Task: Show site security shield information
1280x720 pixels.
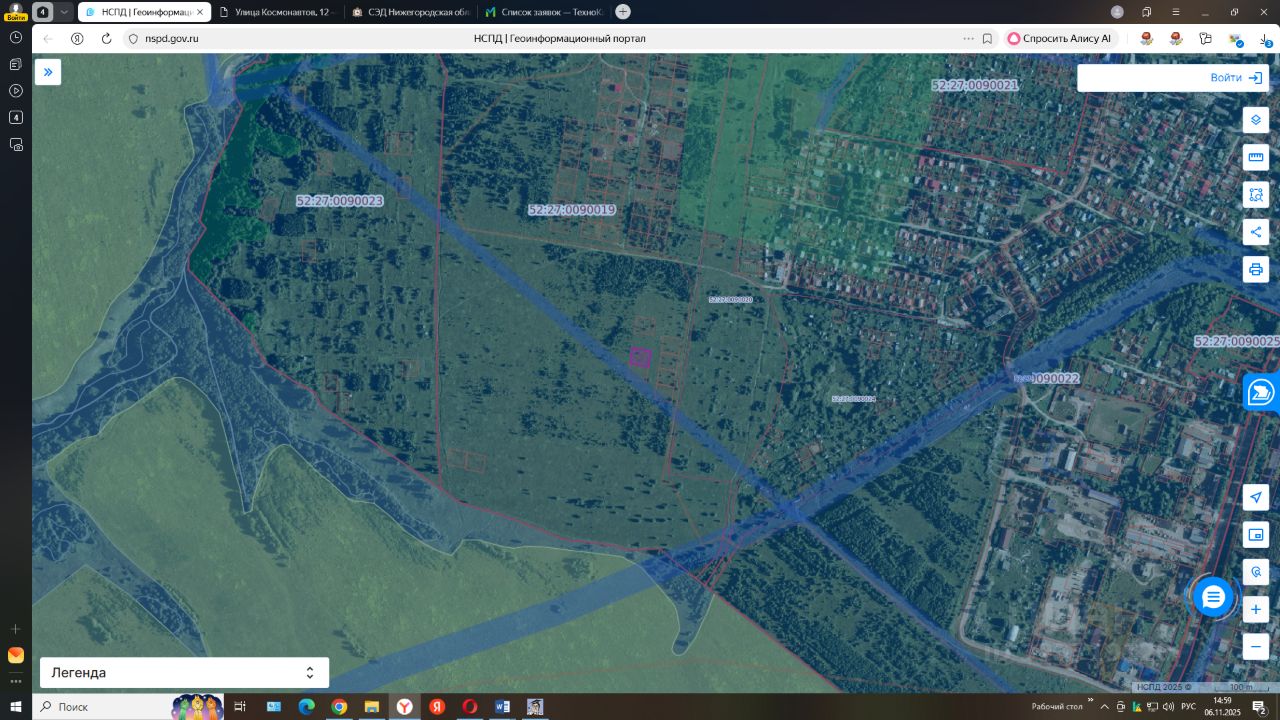Action: click(133, 38)
